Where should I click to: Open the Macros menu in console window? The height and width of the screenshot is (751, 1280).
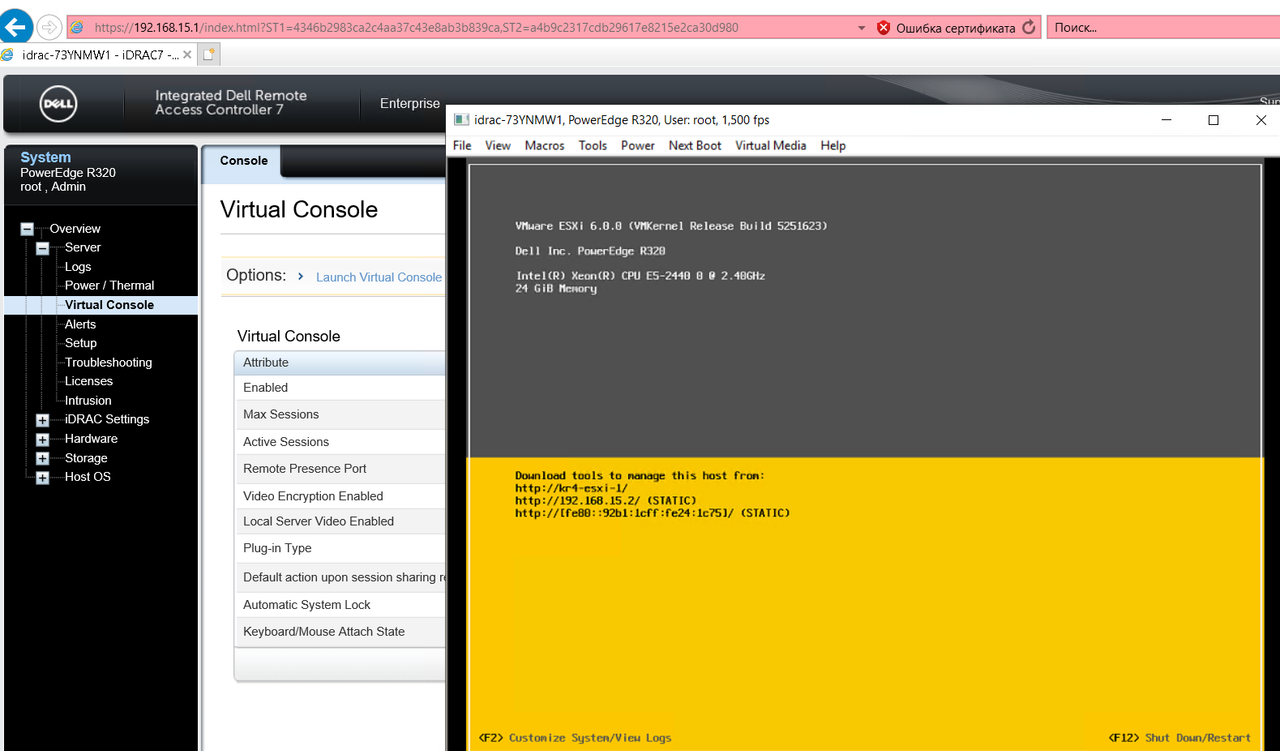(545, 146)
